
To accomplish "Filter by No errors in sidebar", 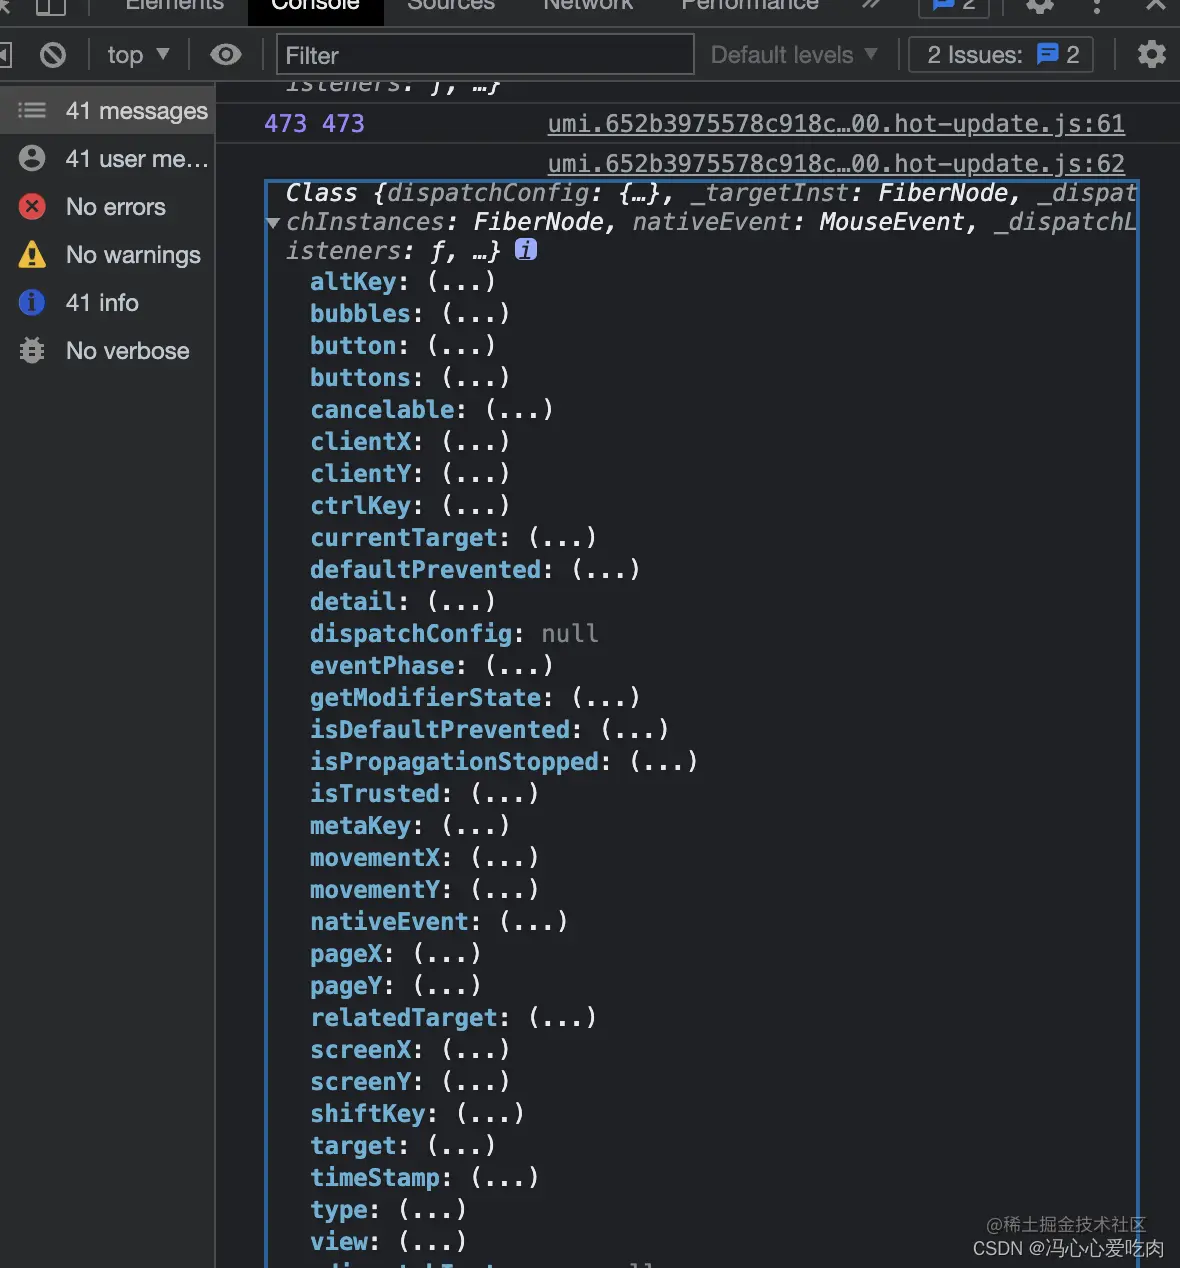I will [108, 207].
